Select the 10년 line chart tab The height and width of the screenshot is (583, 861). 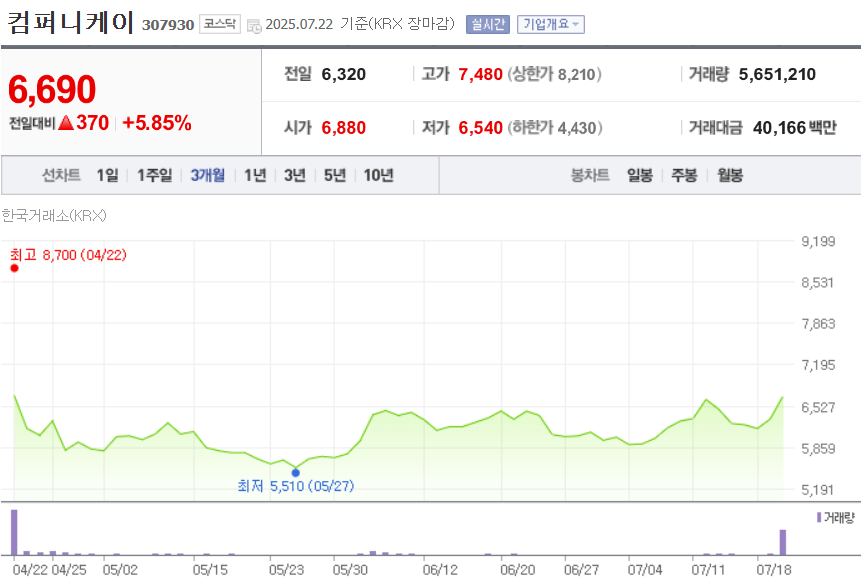point(379,175)
